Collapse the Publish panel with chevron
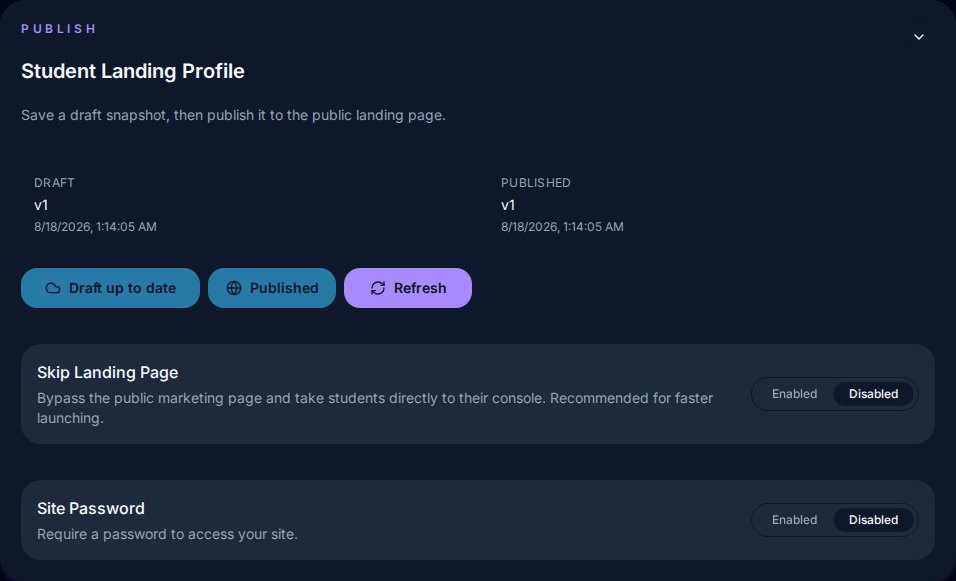 click(918, 37)
